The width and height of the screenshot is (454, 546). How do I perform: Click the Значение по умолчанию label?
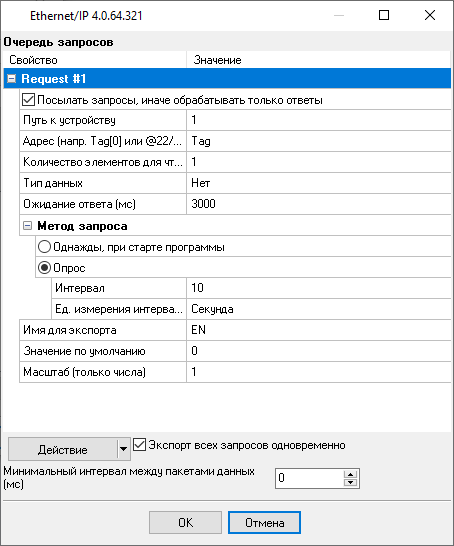(84, 351)
